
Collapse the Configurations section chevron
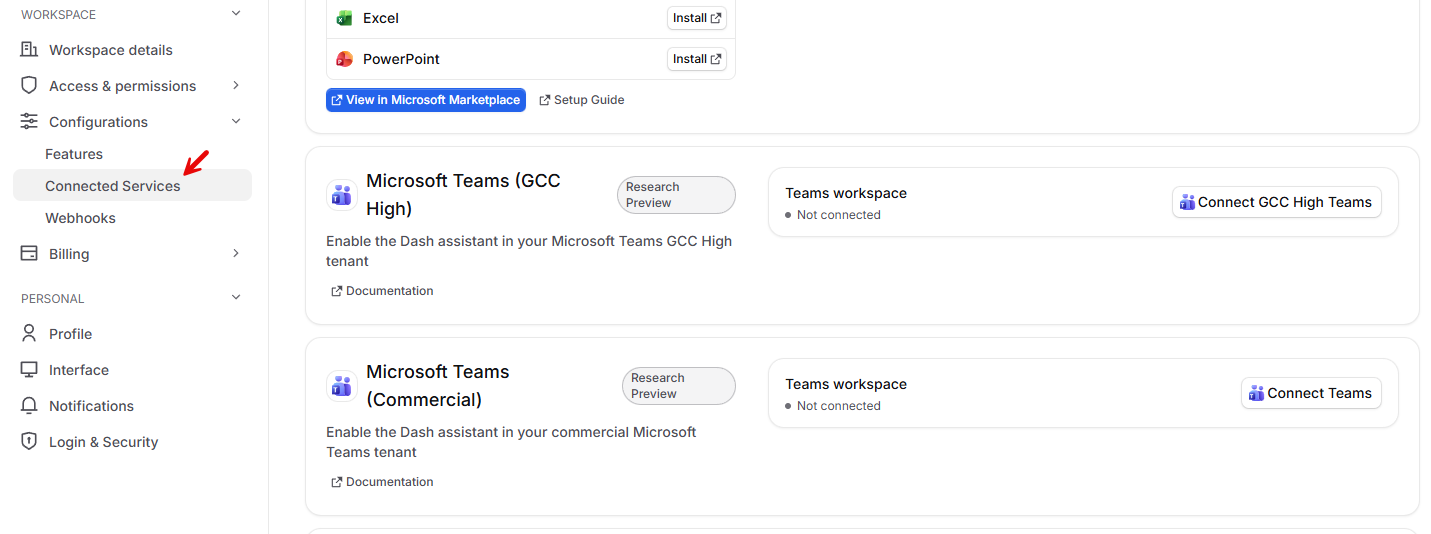[236, 122]
